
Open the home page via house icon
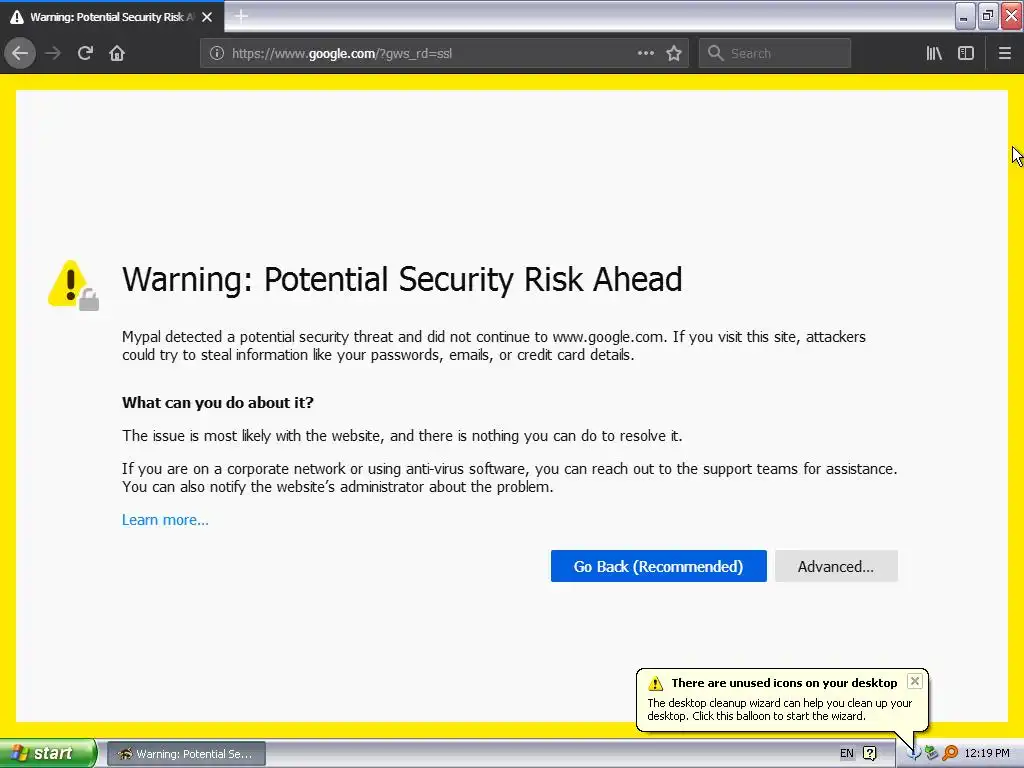117,54
